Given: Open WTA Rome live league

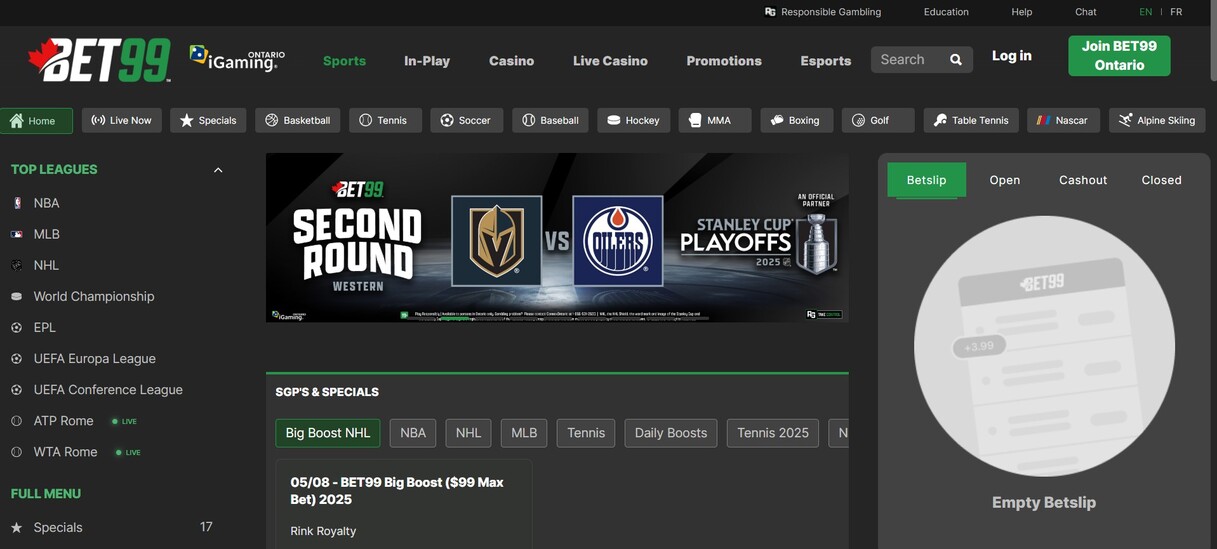Looking at the screenshot, I should tap(65, 452).
